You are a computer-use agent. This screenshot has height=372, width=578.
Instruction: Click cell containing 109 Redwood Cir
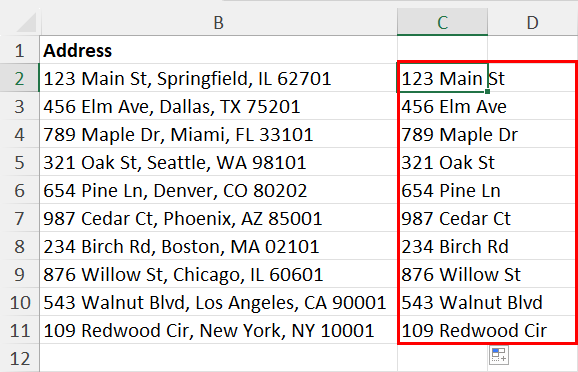click(x=442, y=330)
